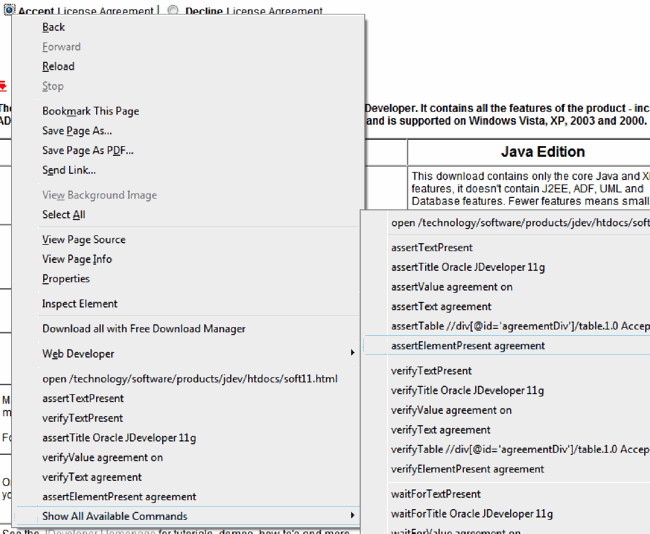650x534 pixels.
Task: Select verifyTitle Oracle JDeveloper 11g in submenu
Action: tap(468, 390)
